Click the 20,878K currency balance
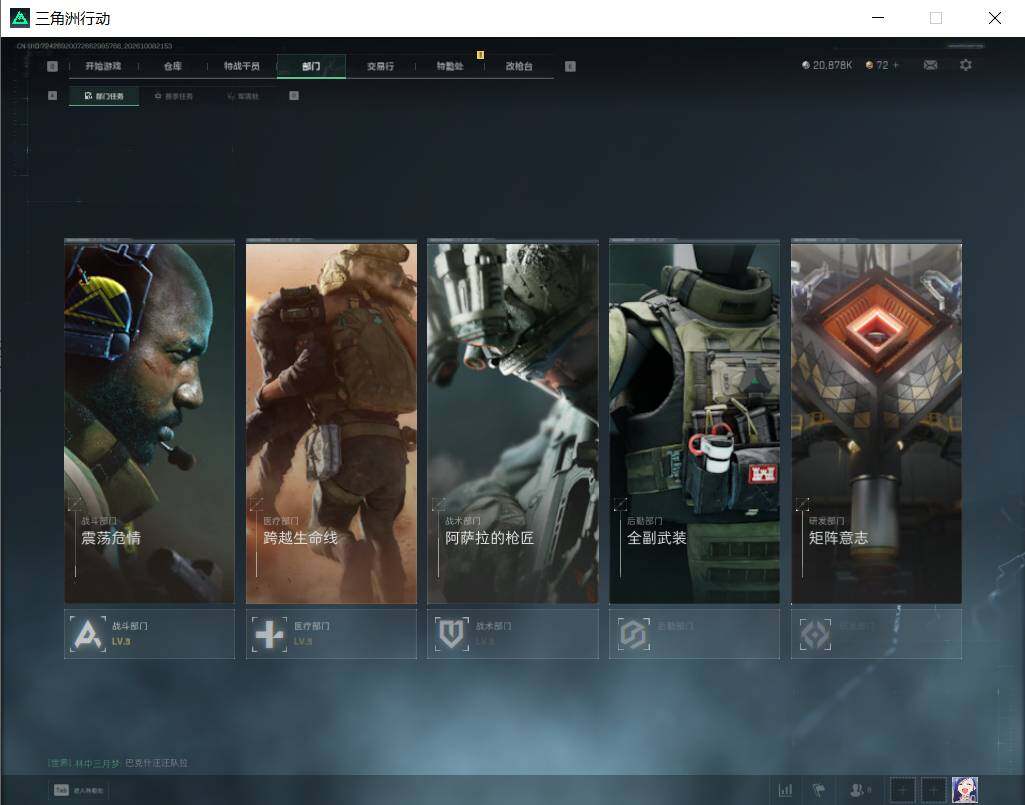 [x=832, y=65]
